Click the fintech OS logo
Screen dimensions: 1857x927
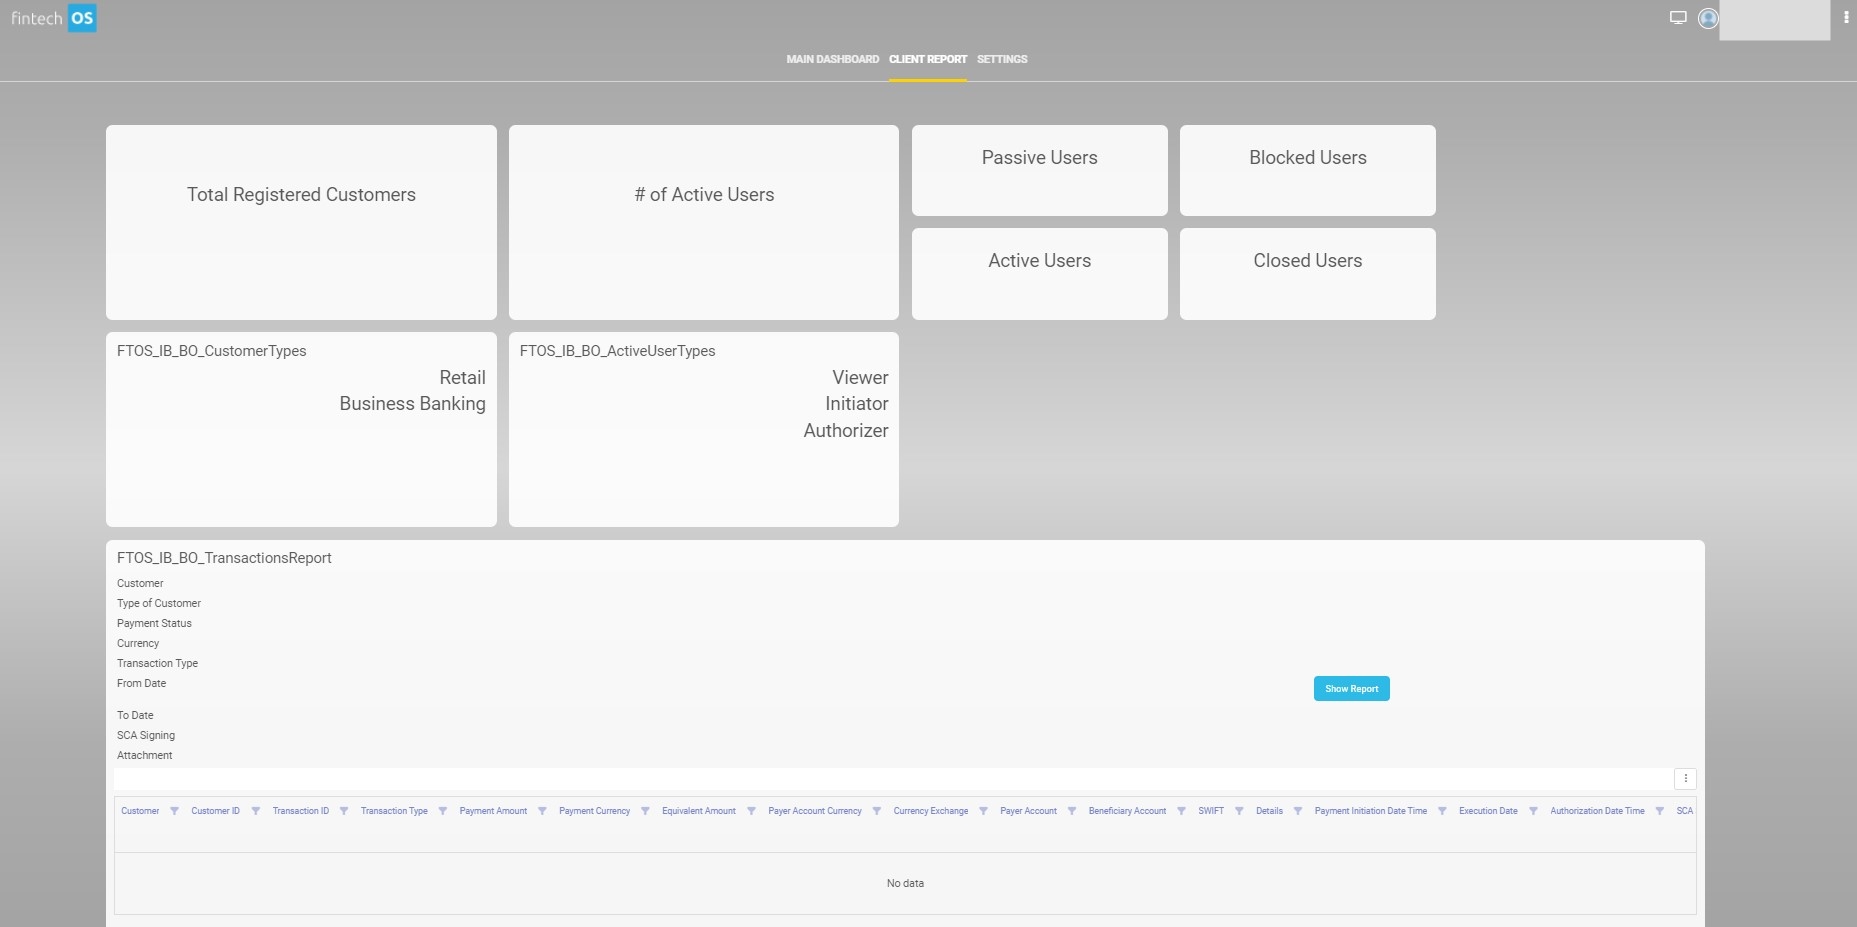tap(54, 18)
